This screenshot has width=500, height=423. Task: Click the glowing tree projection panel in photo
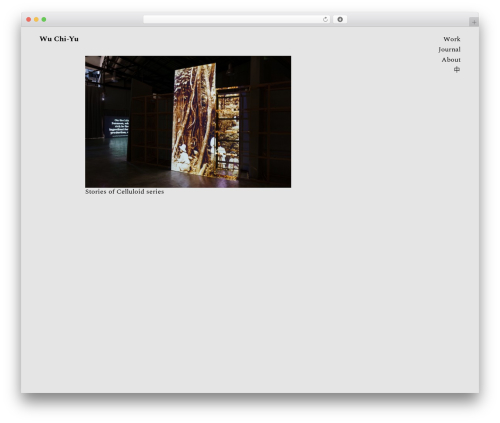click(x=194, y=120)
